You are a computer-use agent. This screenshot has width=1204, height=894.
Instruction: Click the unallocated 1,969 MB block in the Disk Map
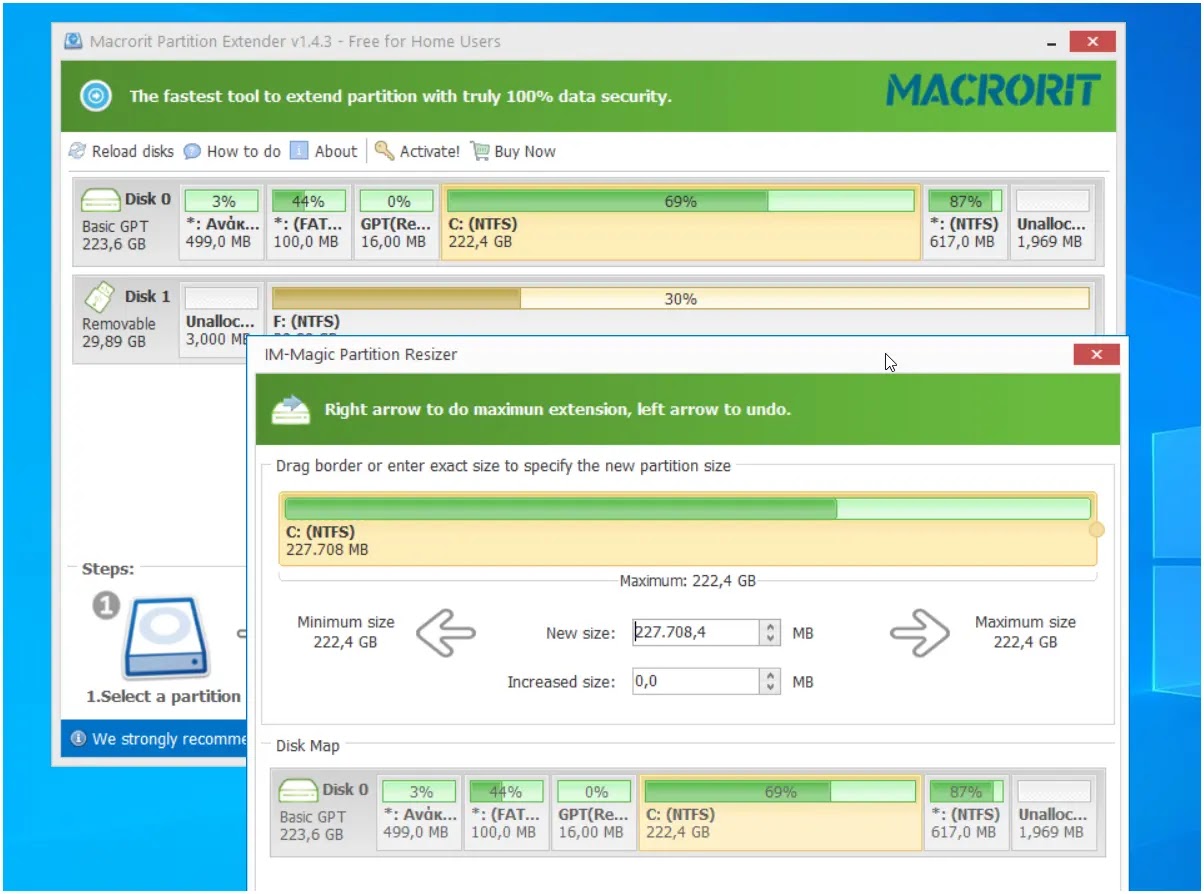click(1052, 811)
